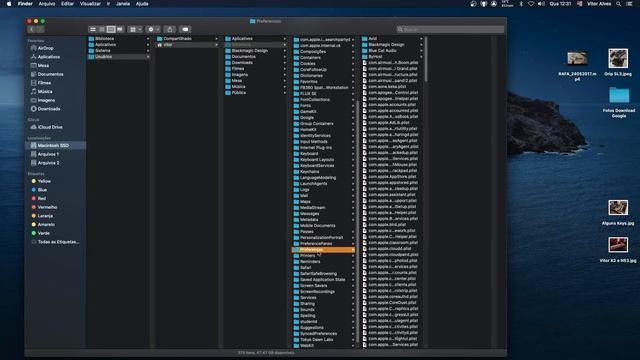Viewport: 640px width, 360px height.
Task: Open Música in the sidebar
Action: [x=45, y=91]
